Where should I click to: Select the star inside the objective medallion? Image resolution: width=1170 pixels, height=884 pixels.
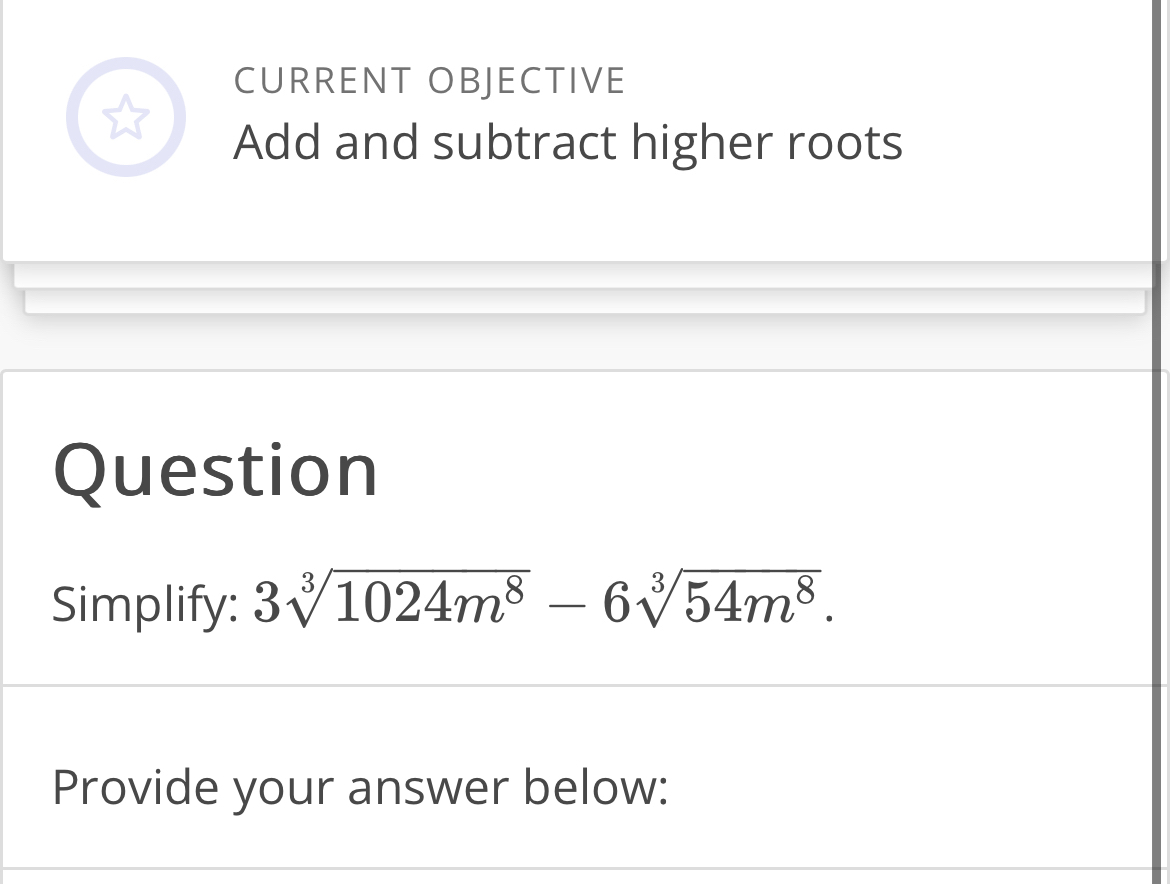coord(125,116)
